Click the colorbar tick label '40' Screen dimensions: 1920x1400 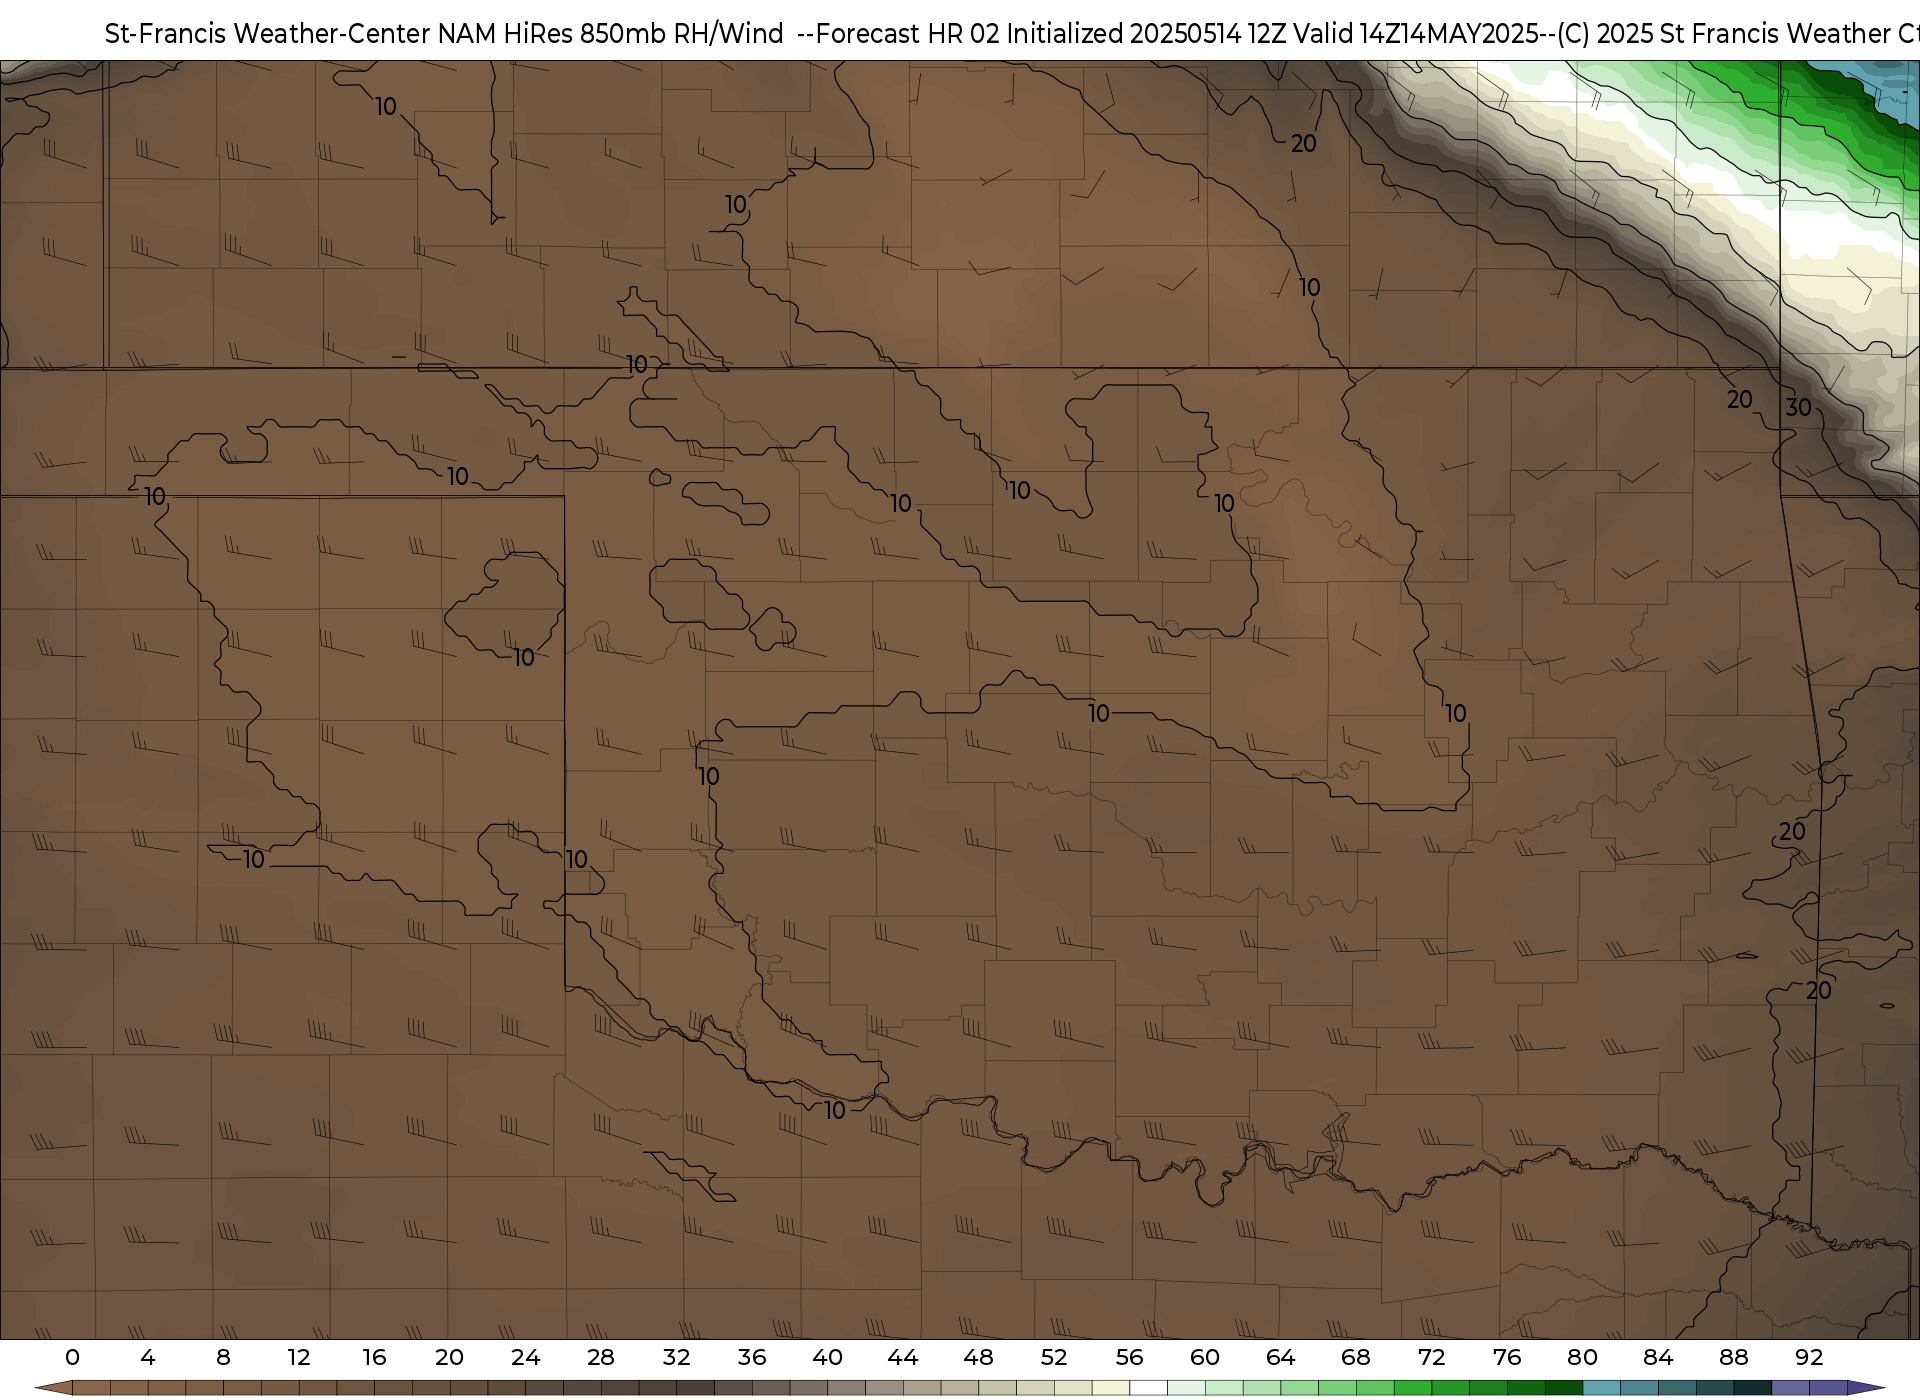[827, 1357]
